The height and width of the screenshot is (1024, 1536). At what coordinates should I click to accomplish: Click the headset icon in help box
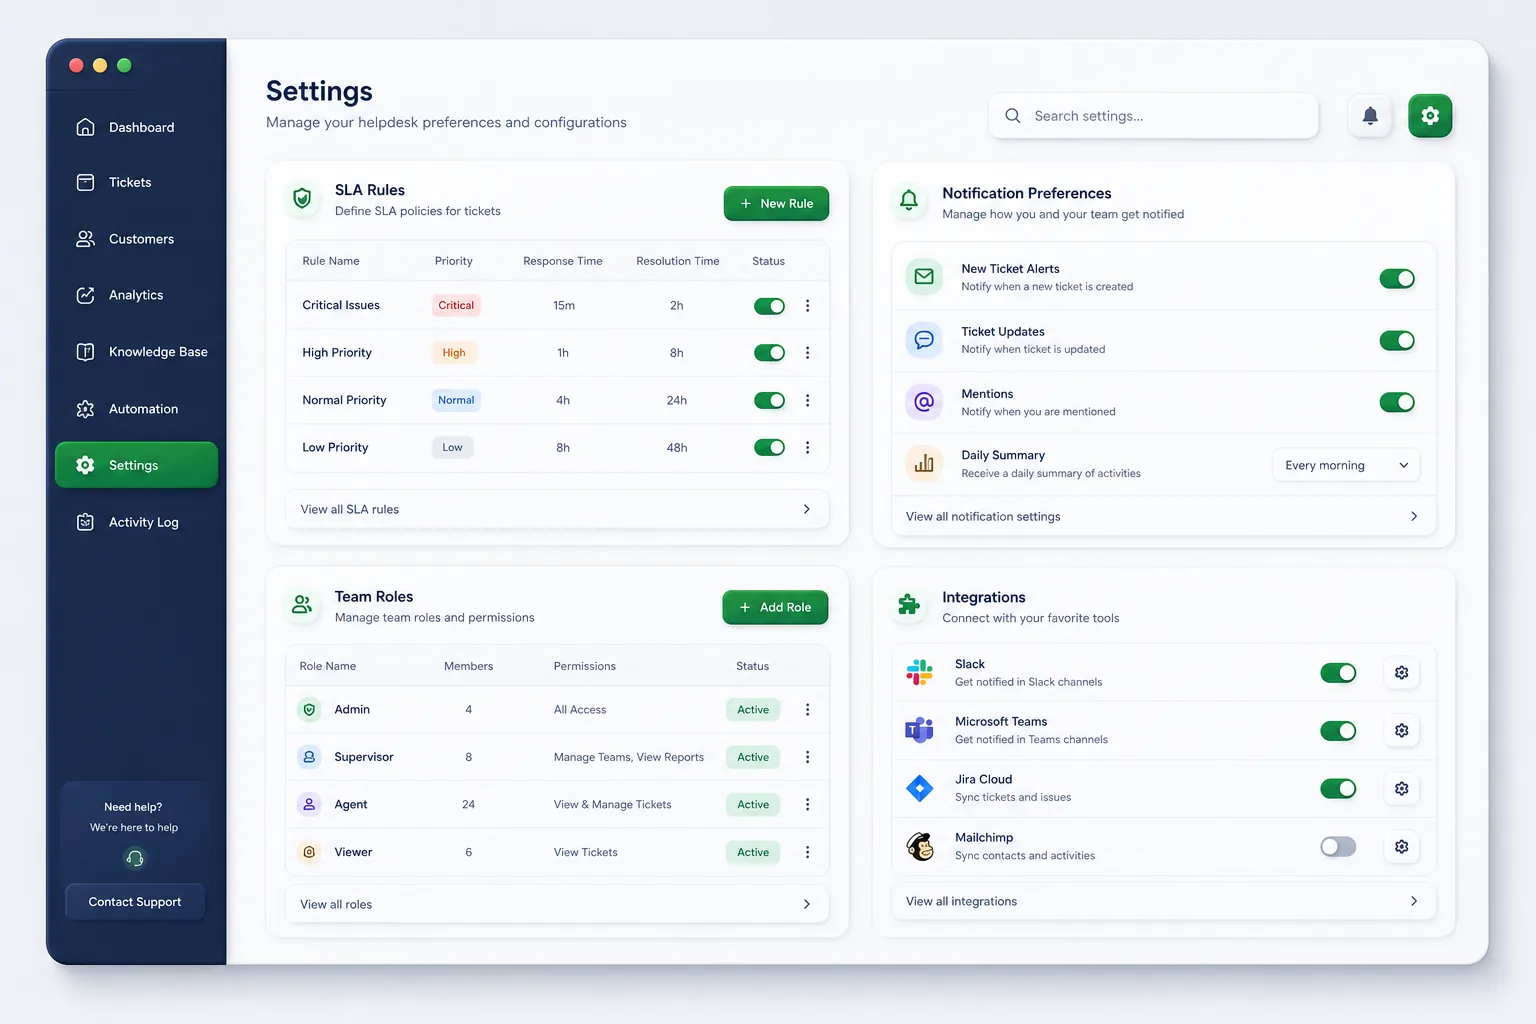tap(134, 858)
